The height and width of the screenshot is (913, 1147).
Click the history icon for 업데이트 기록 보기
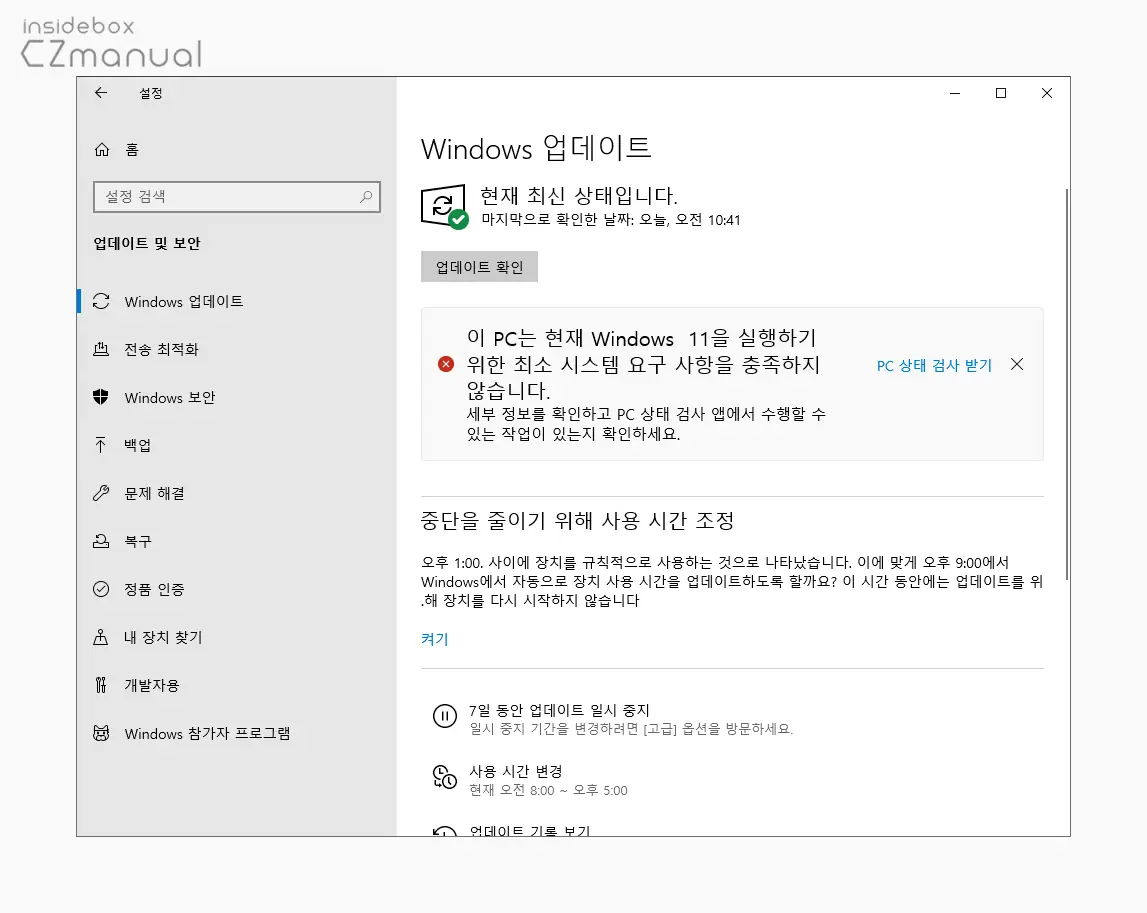pyautogui.click(x=445, y=831)
